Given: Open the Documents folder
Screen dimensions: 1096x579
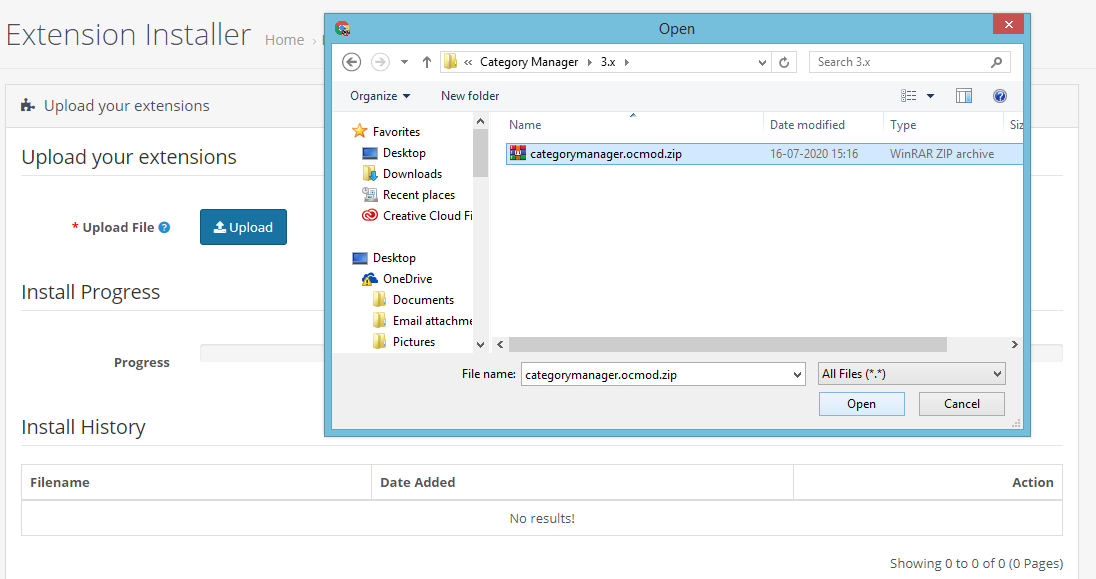Looking at the screenshot, I should pos(423,299).
